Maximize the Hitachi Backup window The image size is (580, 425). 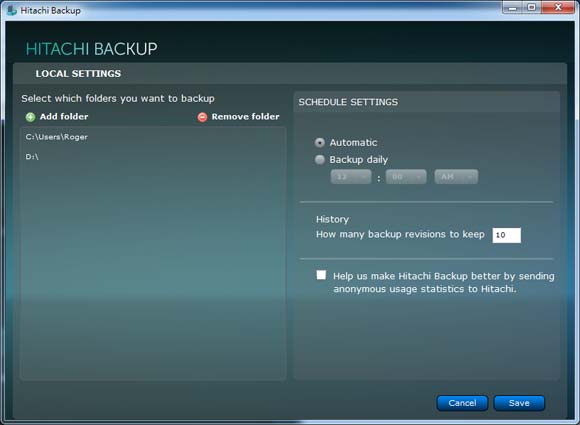532,7
